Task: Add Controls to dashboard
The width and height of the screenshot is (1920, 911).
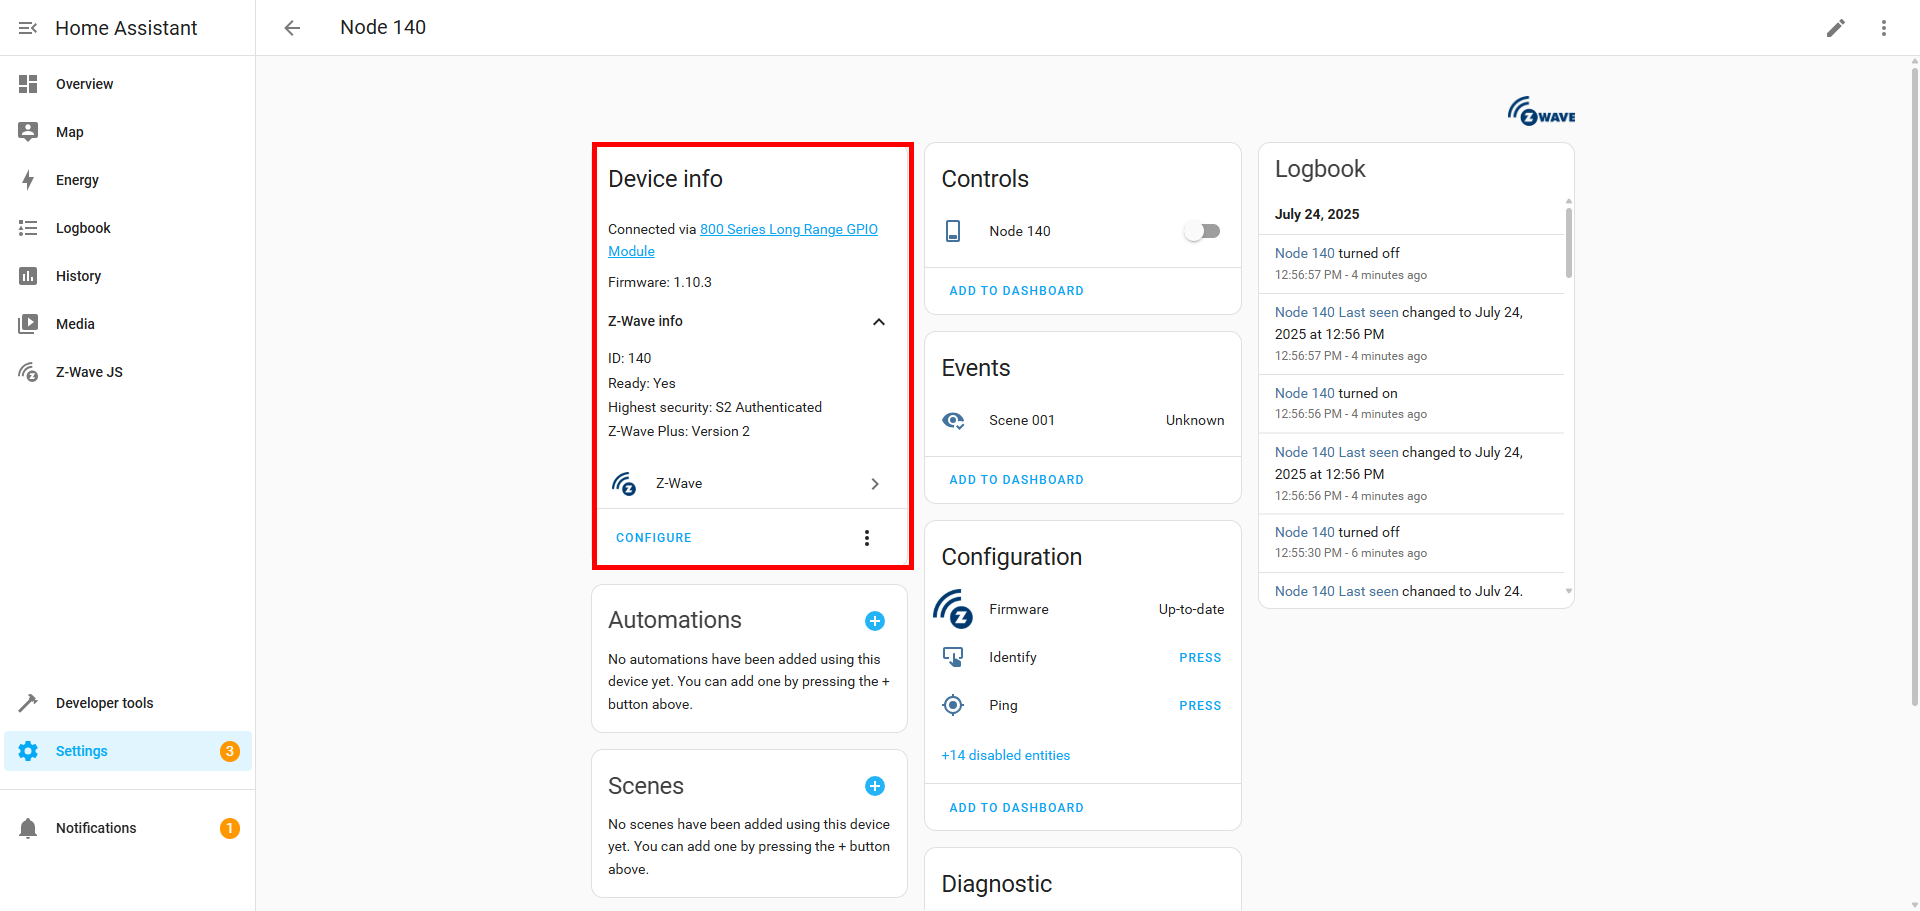Action: tap(1016, 291)
